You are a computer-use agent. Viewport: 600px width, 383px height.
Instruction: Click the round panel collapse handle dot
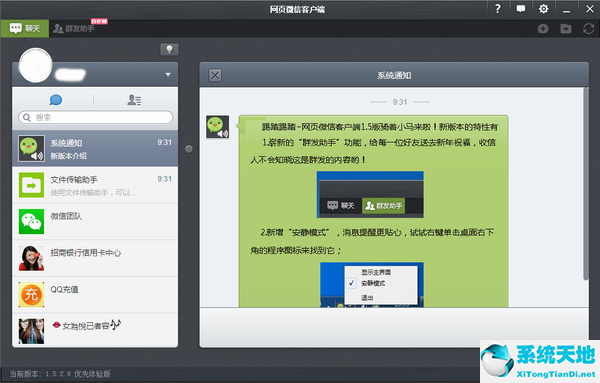(189, 149)
